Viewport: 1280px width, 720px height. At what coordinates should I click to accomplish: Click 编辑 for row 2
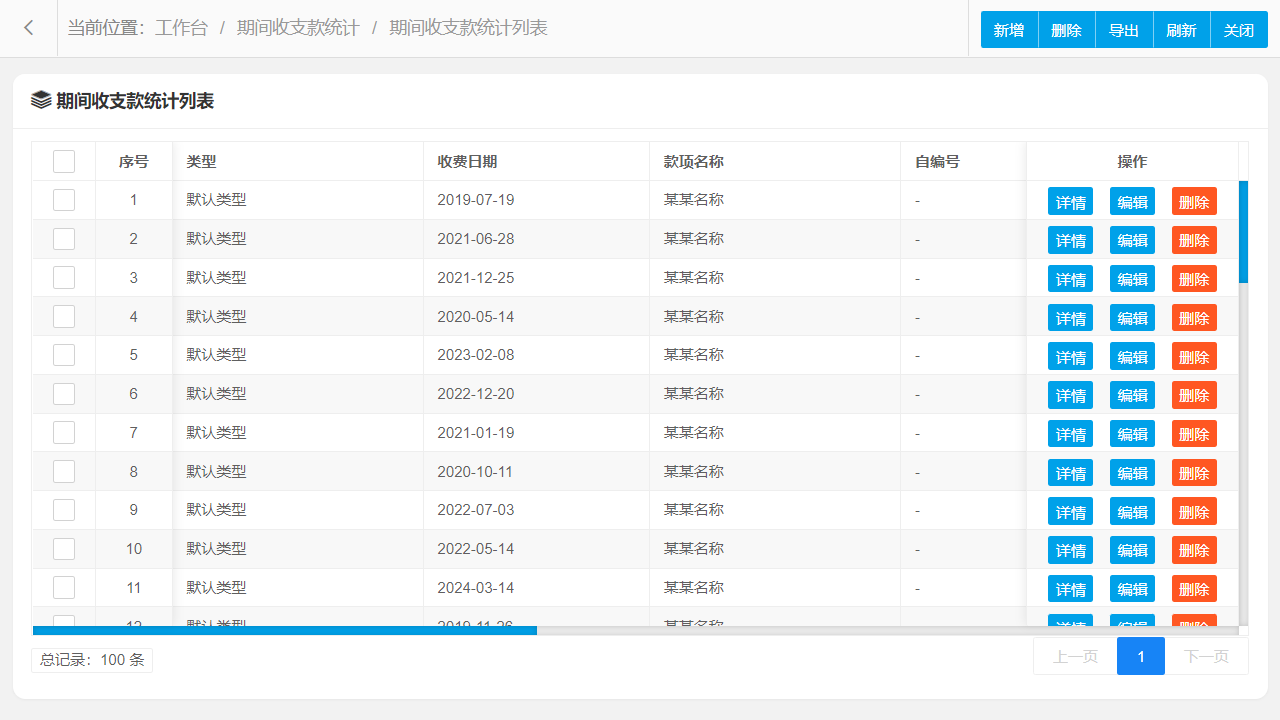1132,240
